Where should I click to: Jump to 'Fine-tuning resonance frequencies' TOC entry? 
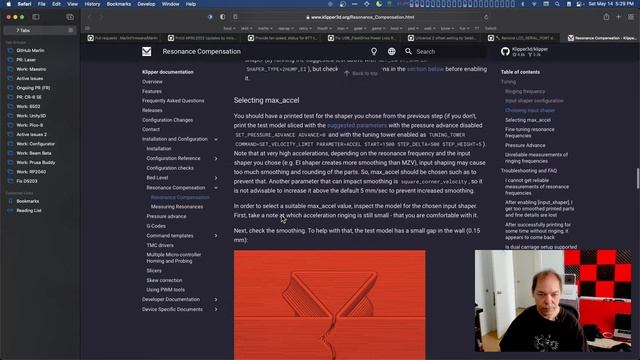pos(529,133)
